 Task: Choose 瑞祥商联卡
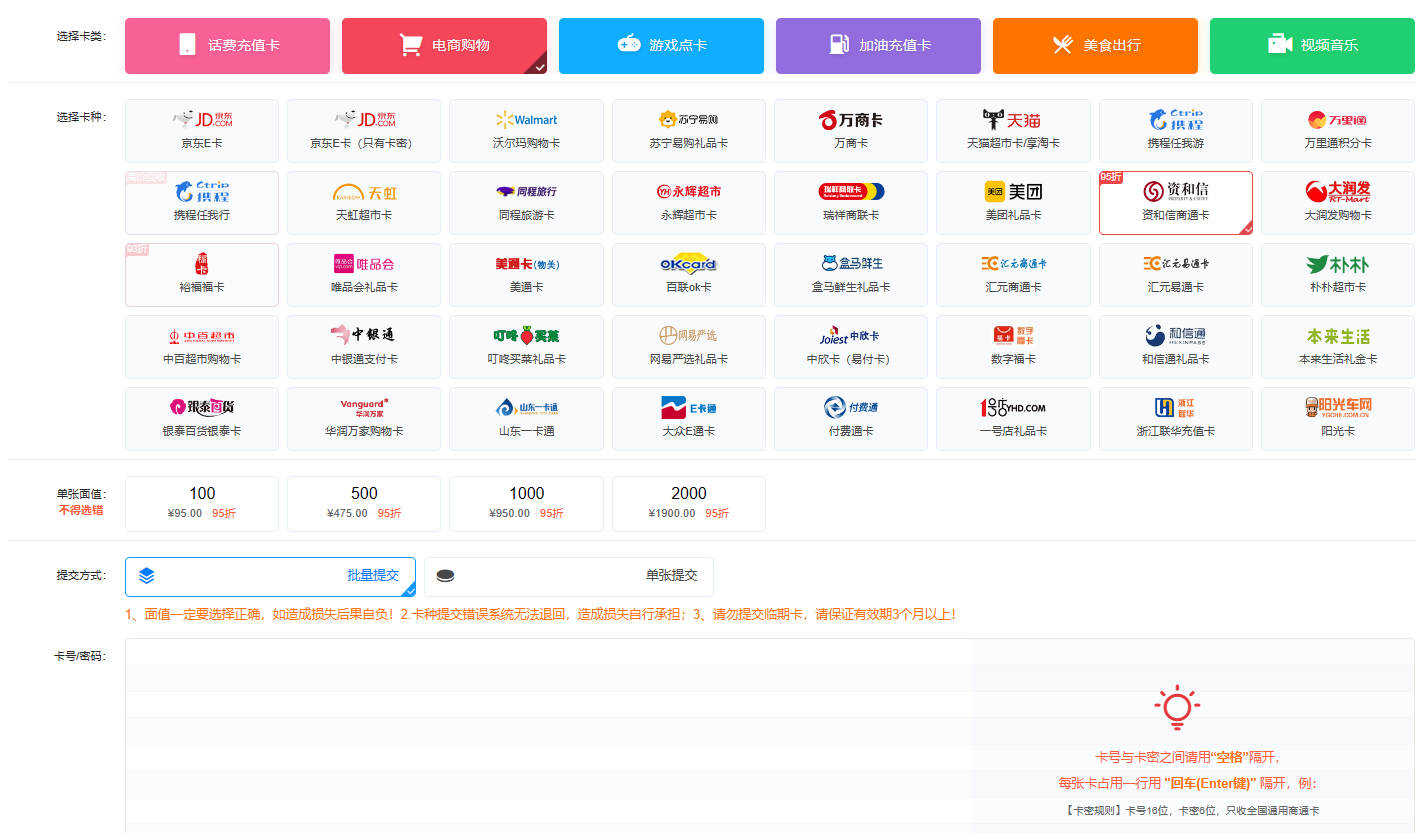[851, 203]
